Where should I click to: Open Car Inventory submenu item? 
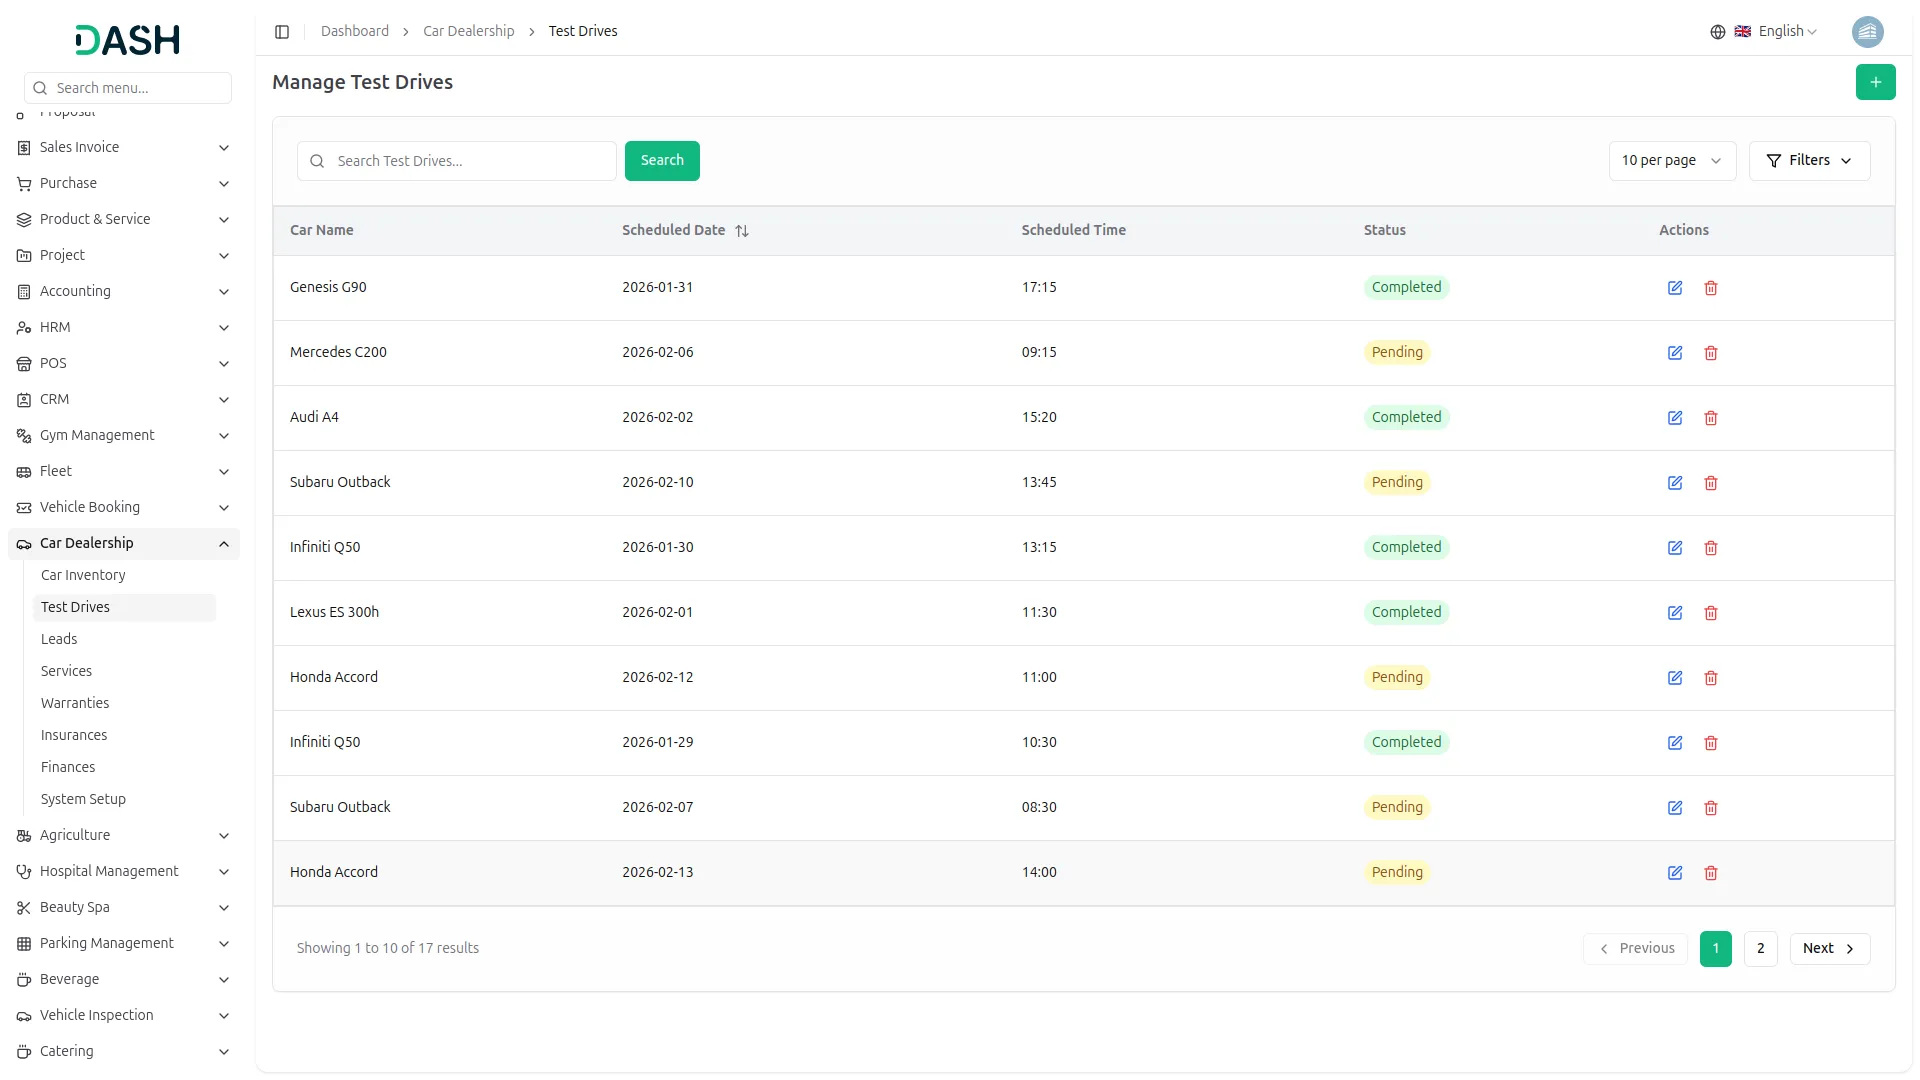(x=83, y=576)
